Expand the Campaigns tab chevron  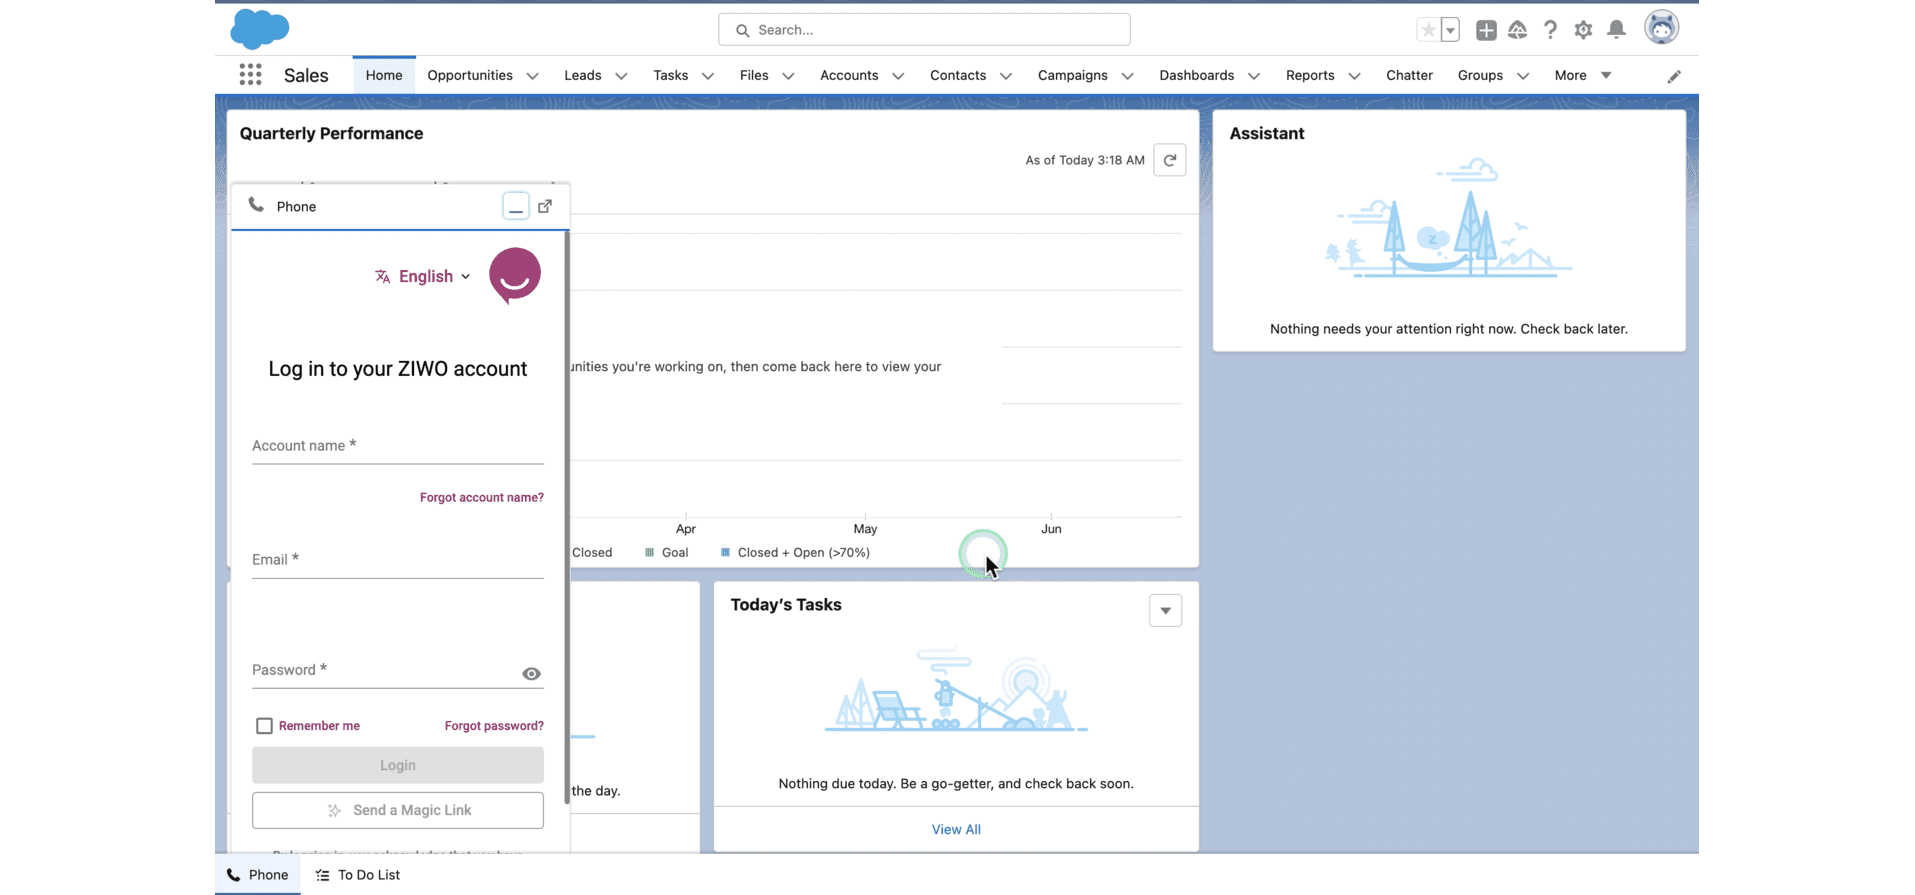tap(1127, 76)
